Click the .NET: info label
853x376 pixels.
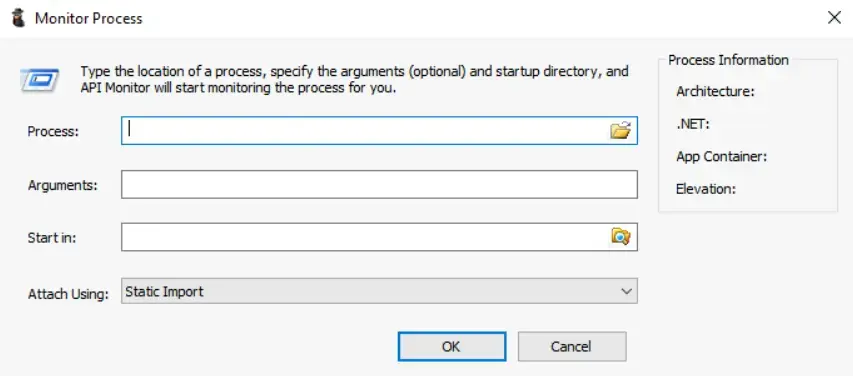click(693, 125)
